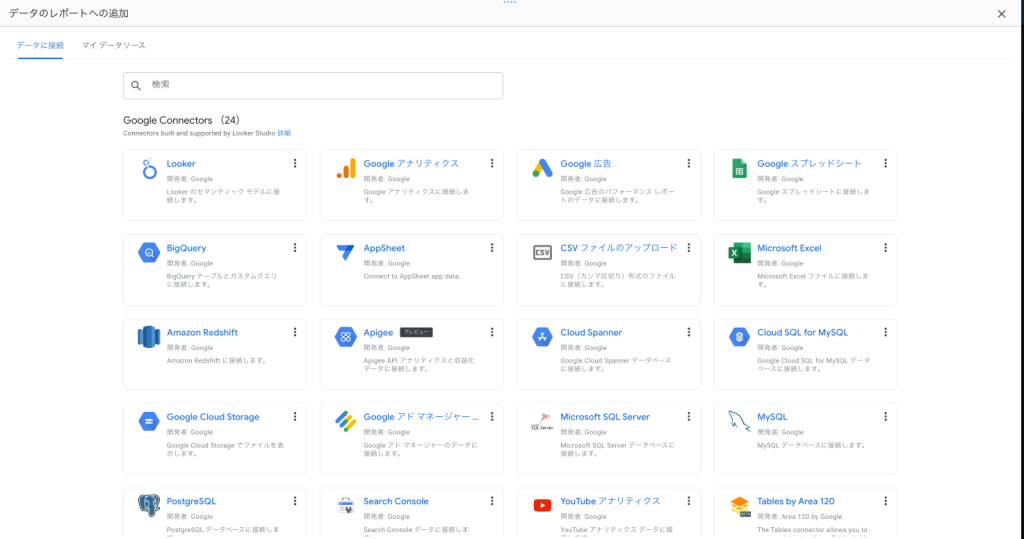Click the Looker connector icon
This screenshot has width=1024, height=539.
(150, 169)
